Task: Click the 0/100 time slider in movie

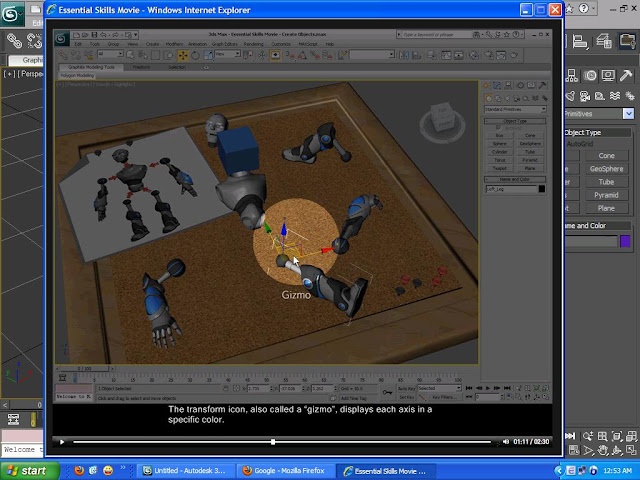Action: click(x=84, y=369)
